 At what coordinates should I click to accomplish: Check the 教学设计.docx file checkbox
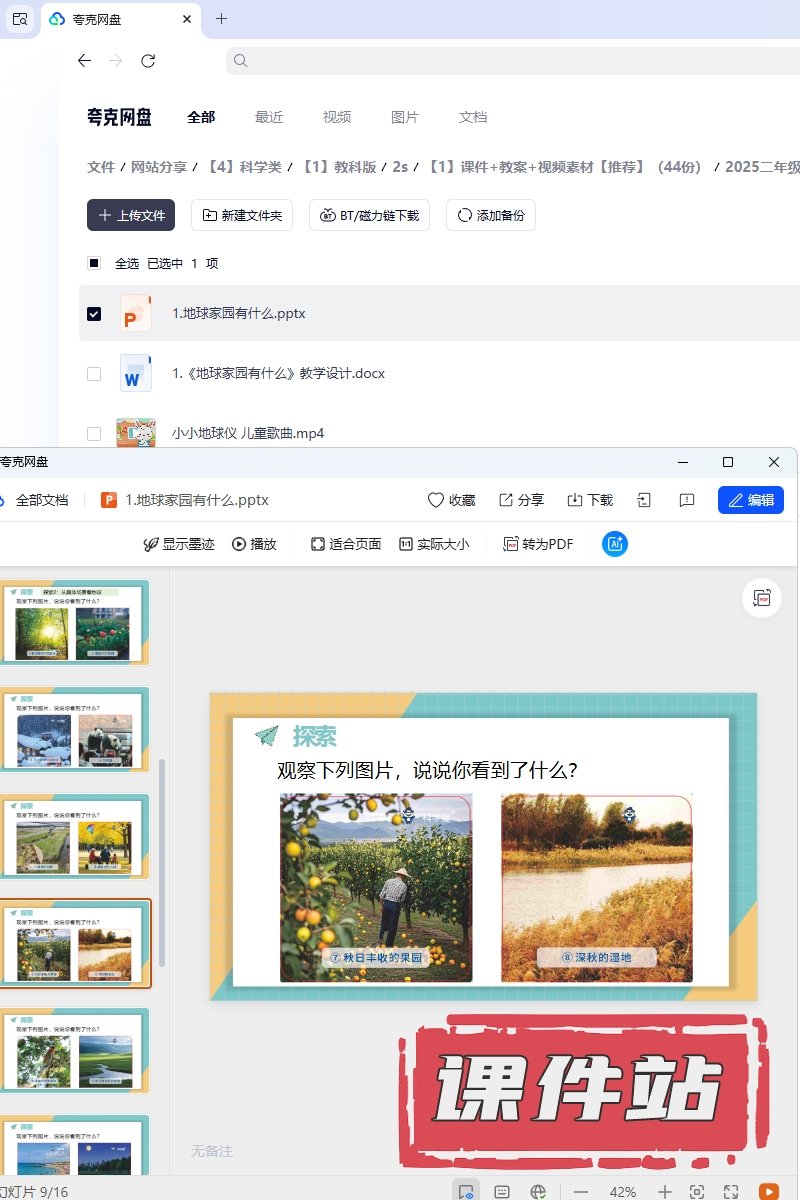pyautogui.click(x=94, y=374)
